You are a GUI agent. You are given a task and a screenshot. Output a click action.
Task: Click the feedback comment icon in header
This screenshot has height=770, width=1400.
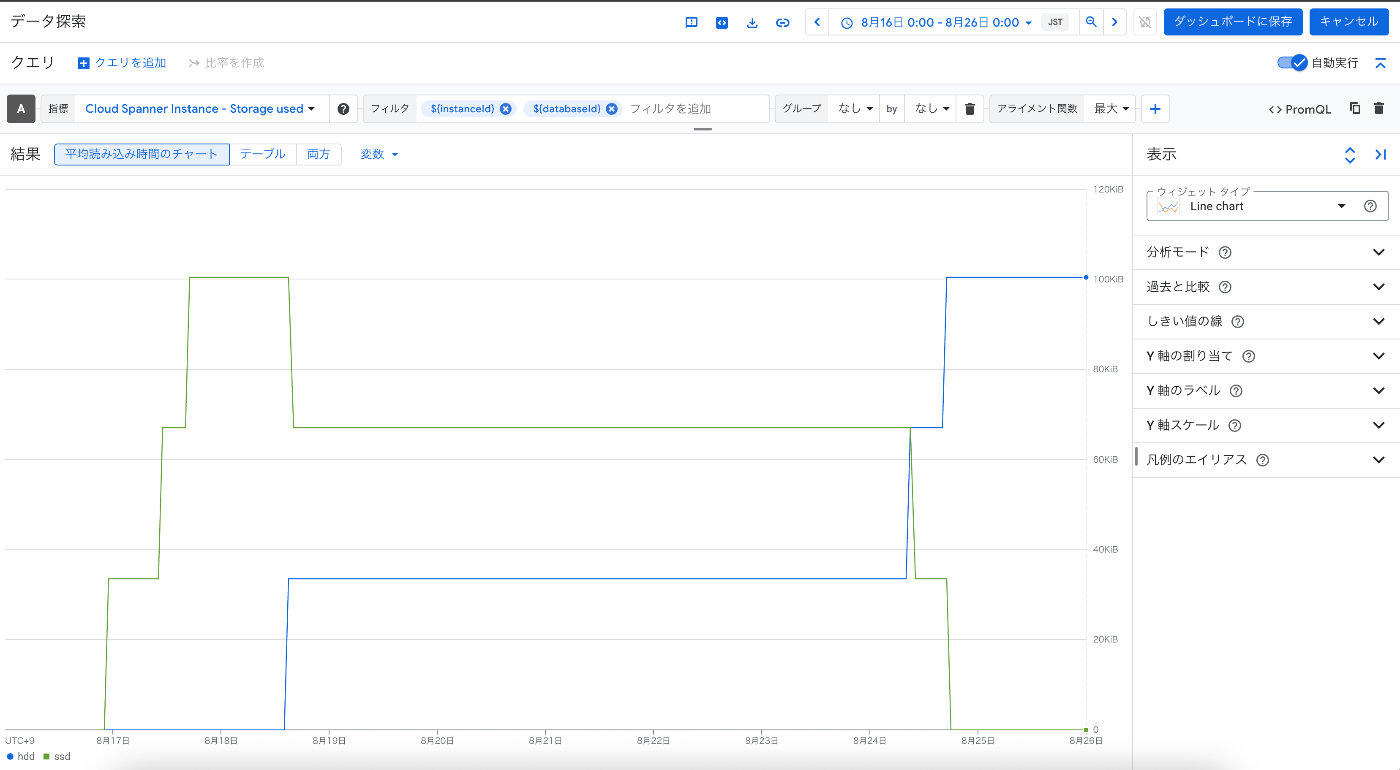point(691,22)
